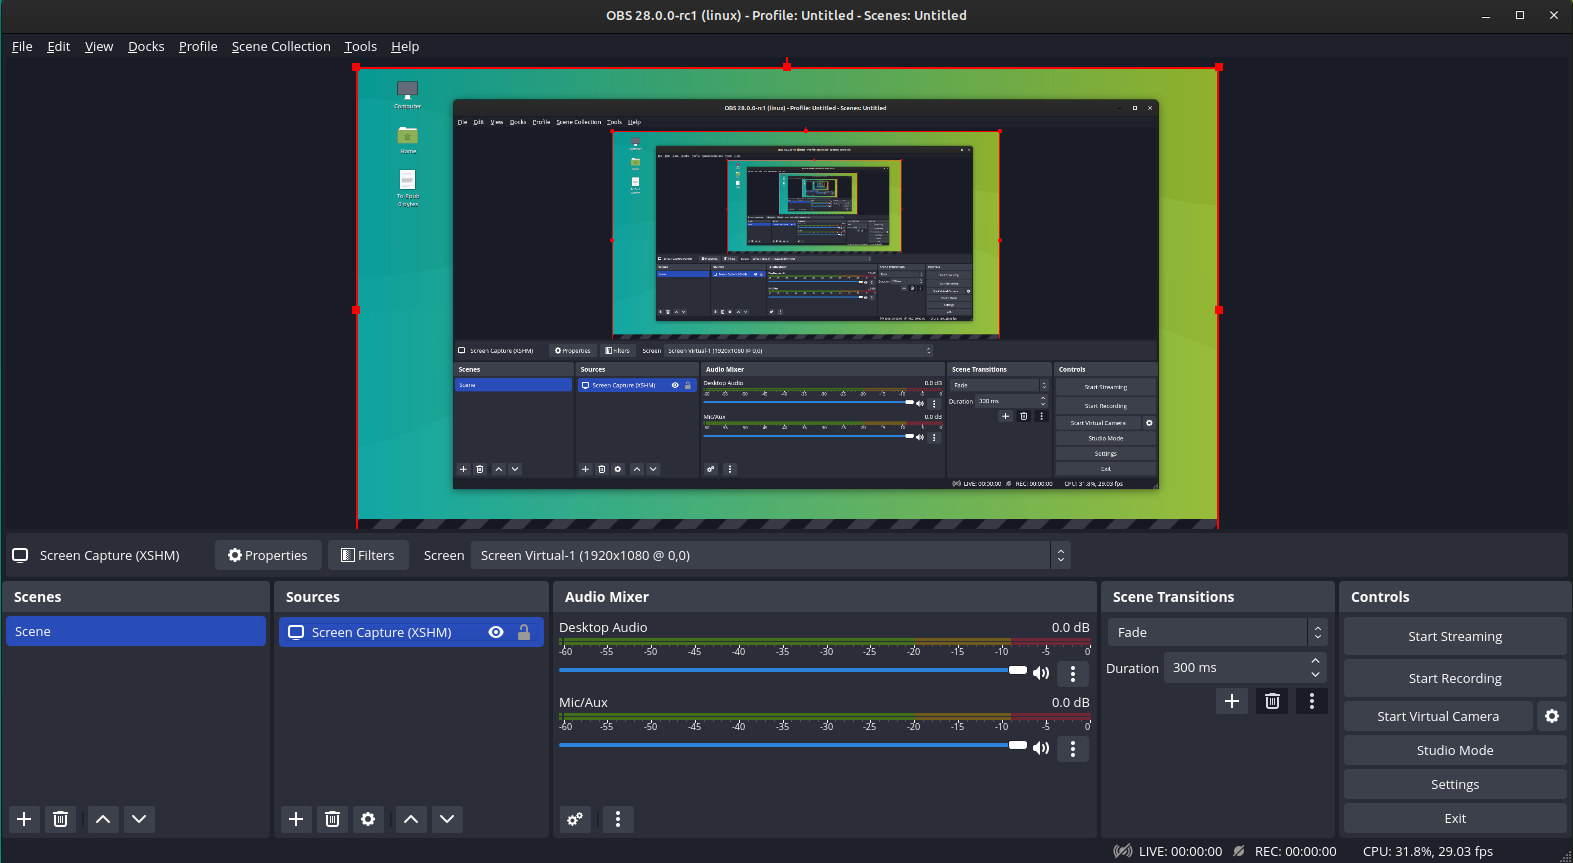Remove selected source with trash icon
The width and height of the screenshot is (1573, 863).
(x=332, y=819)
